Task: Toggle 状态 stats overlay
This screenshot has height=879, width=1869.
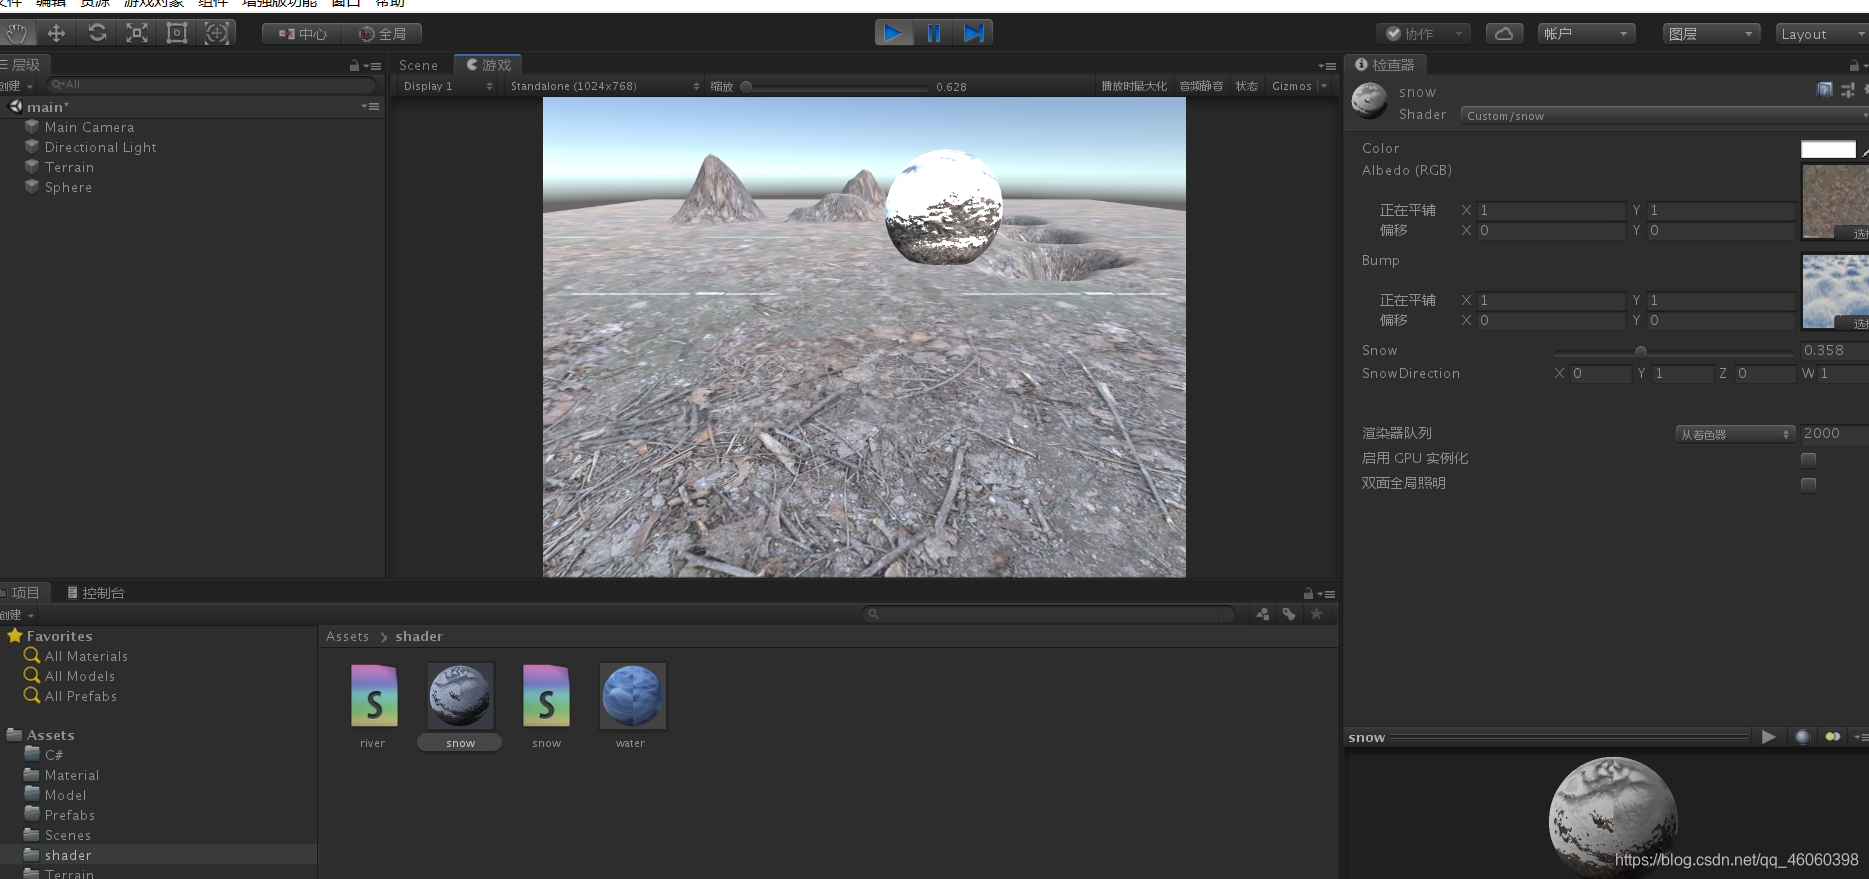Action: coord(1246,86)
